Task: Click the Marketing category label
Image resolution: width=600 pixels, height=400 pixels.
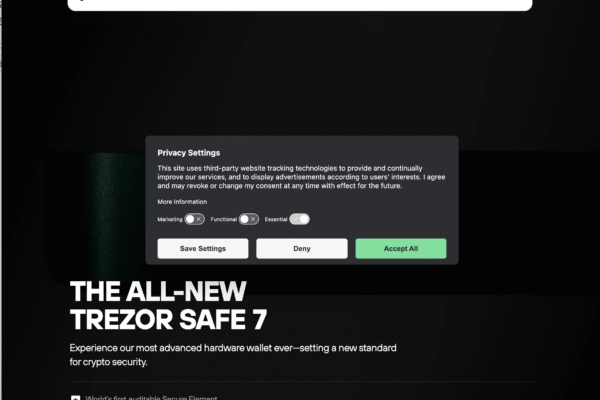Action: [170, 219]
